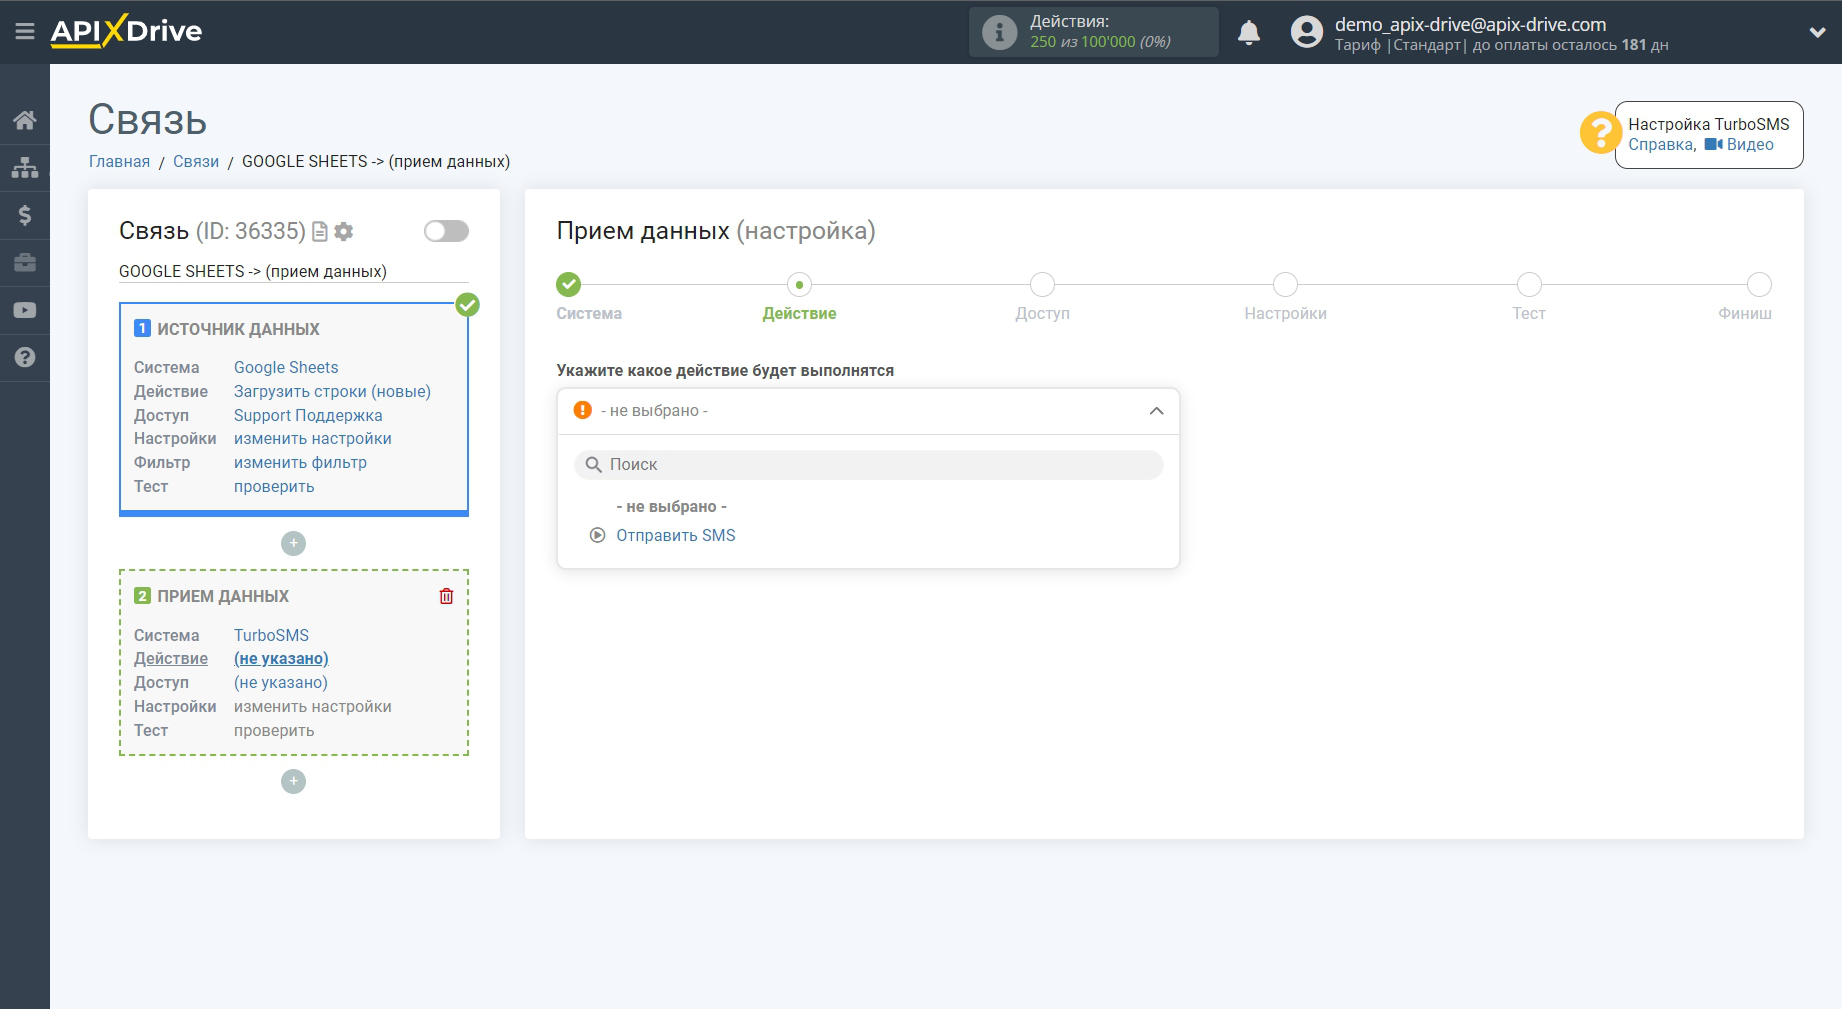Click source проверить test link
The width and height of the screenshot is (1842, 1009).
point(274,487)
